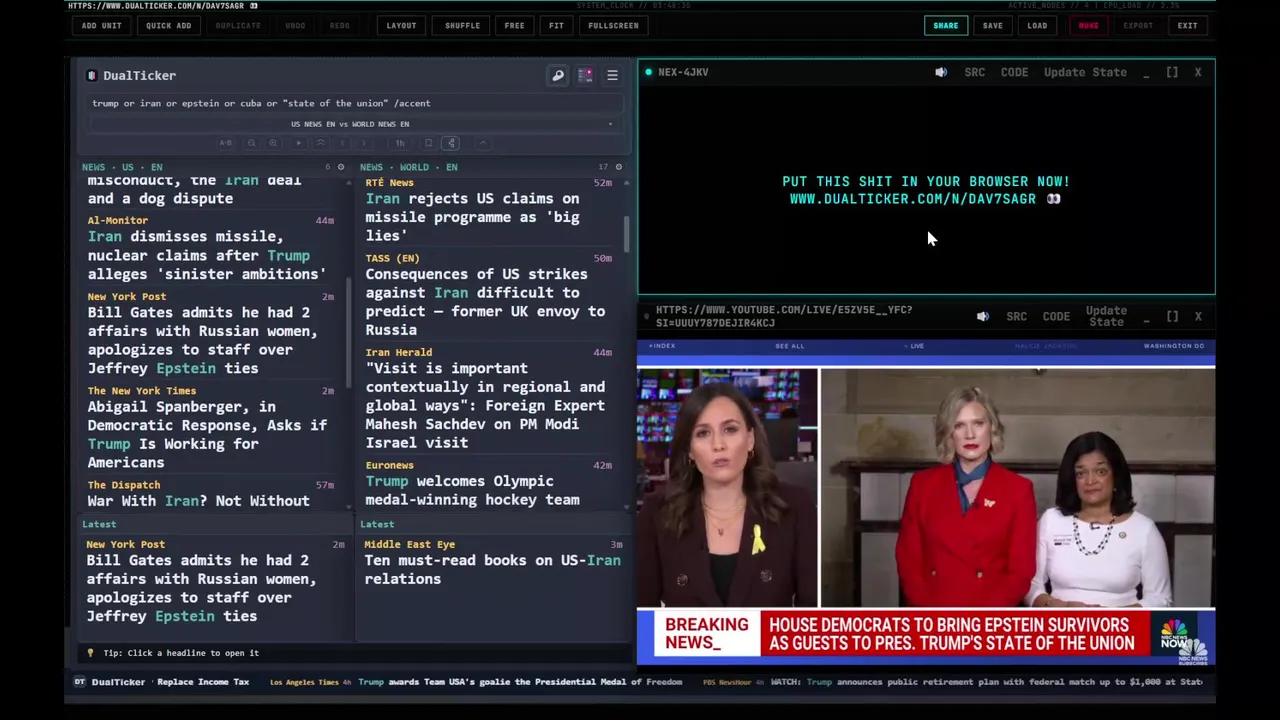
Task: Click the SAVE button
Action: coord(992,25)
